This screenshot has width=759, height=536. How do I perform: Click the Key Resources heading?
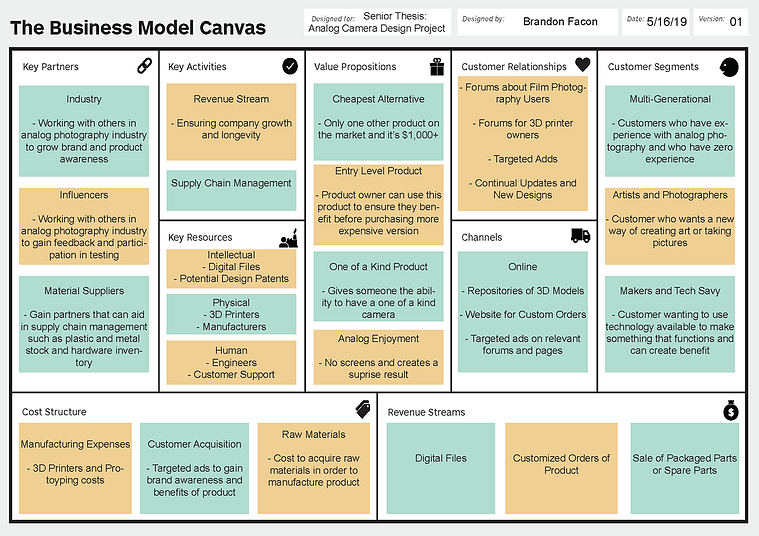tap(200, 237)
